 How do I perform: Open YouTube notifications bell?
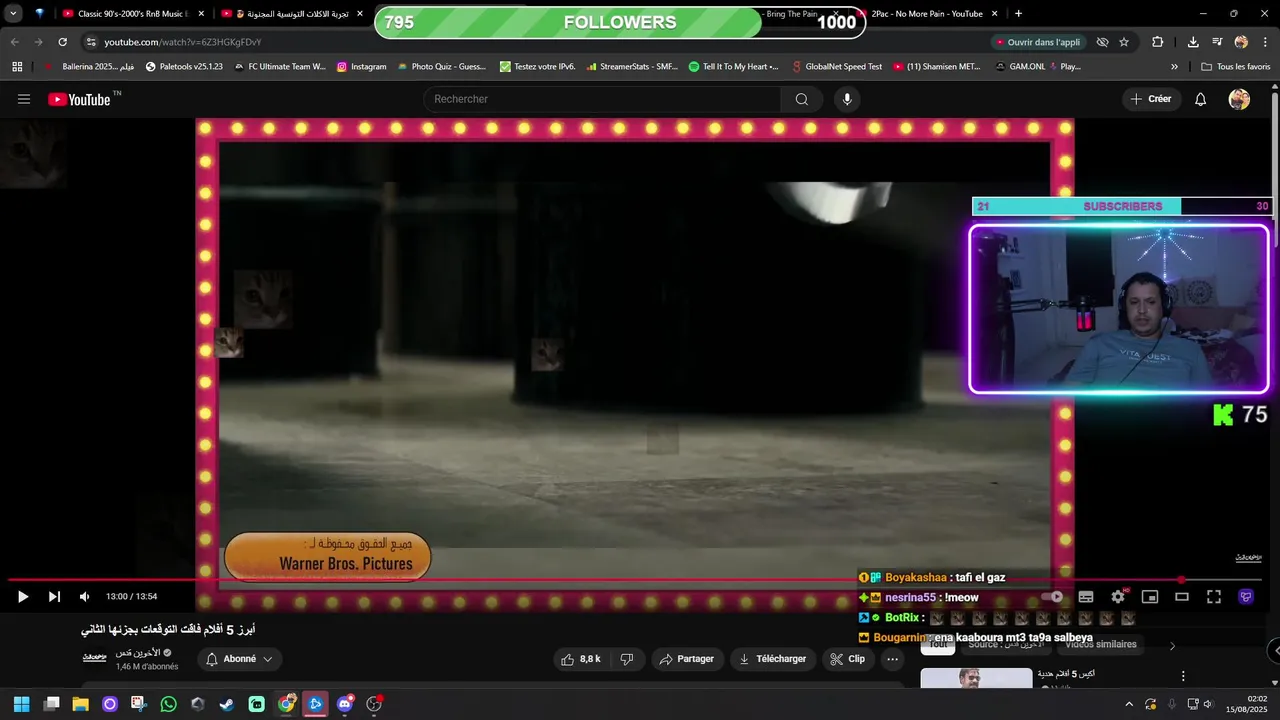tap(1201, 99)
